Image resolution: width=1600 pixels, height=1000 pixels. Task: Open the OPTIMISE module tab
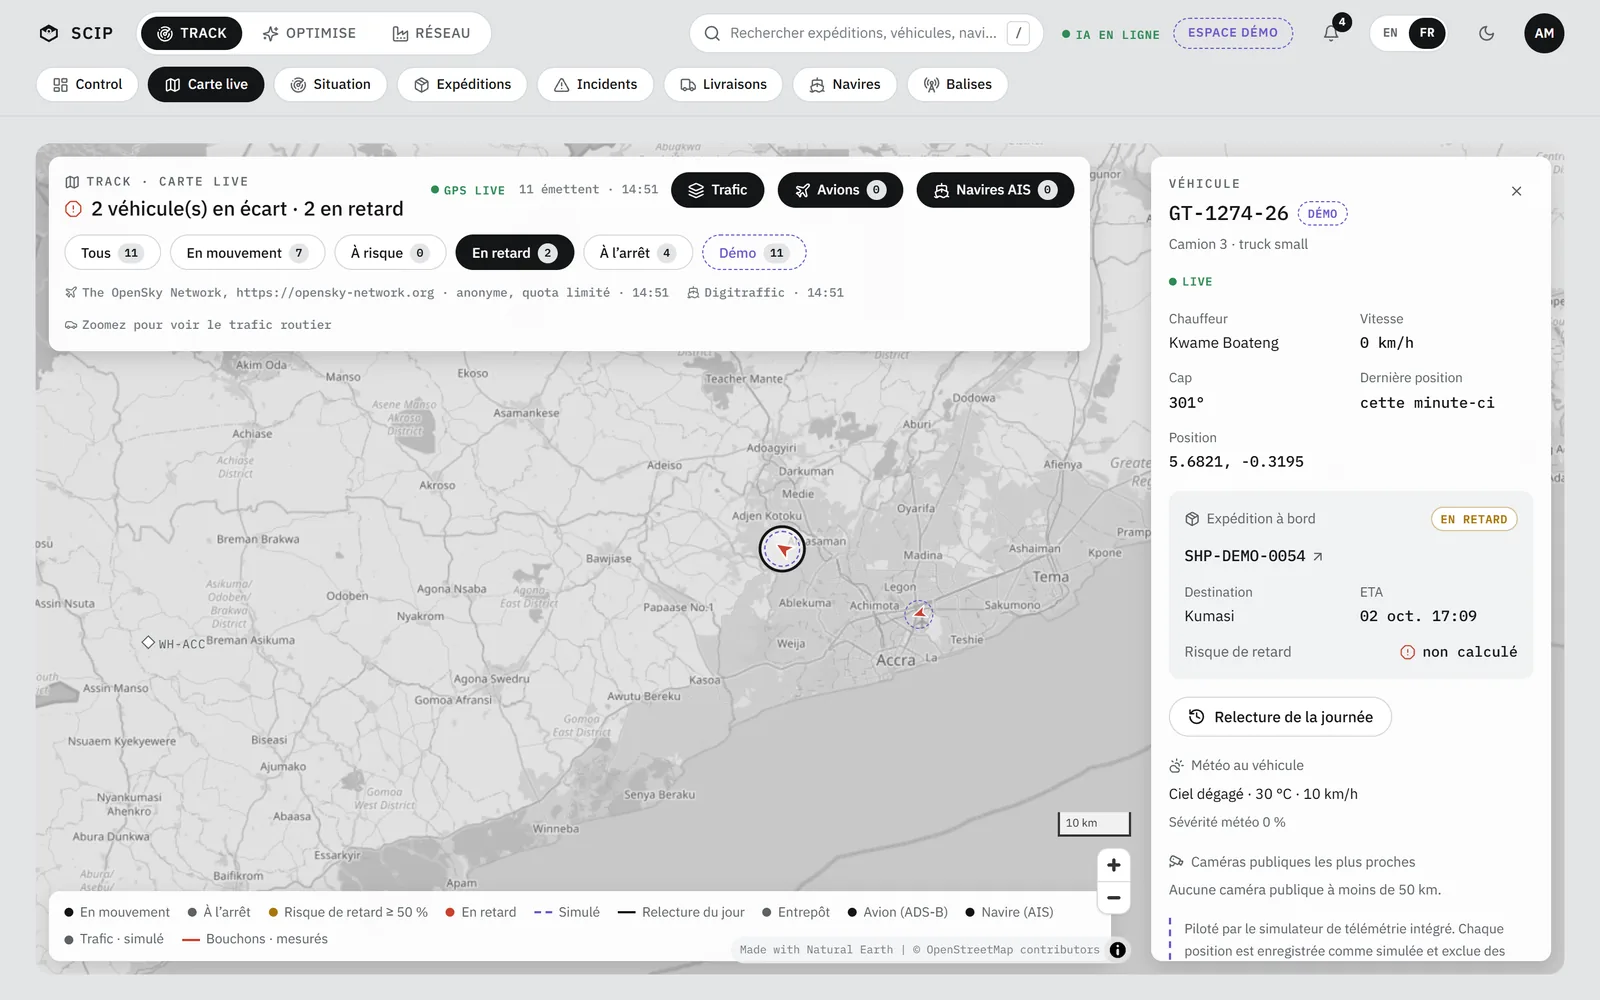309,33
